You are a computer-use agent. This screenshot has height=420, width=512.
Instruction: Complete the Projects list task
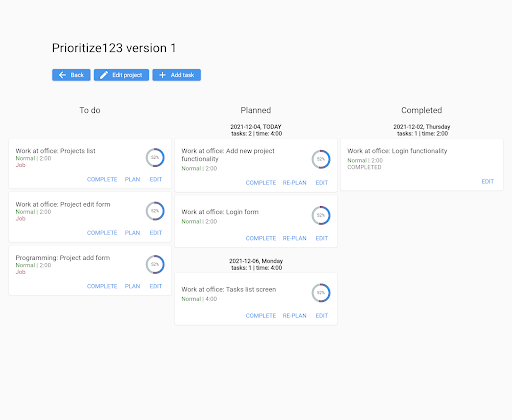pyautogui.click(x=102, y=179)
